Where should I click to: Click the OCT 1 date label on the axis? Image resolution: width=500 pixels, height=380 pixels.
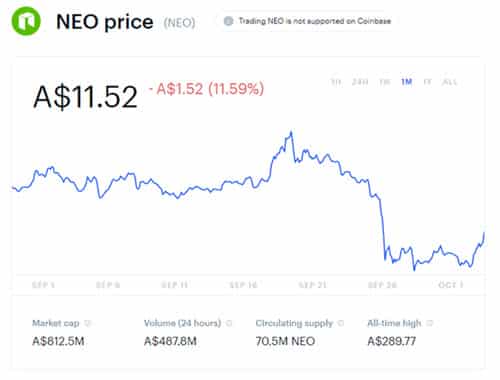point(451,285)
